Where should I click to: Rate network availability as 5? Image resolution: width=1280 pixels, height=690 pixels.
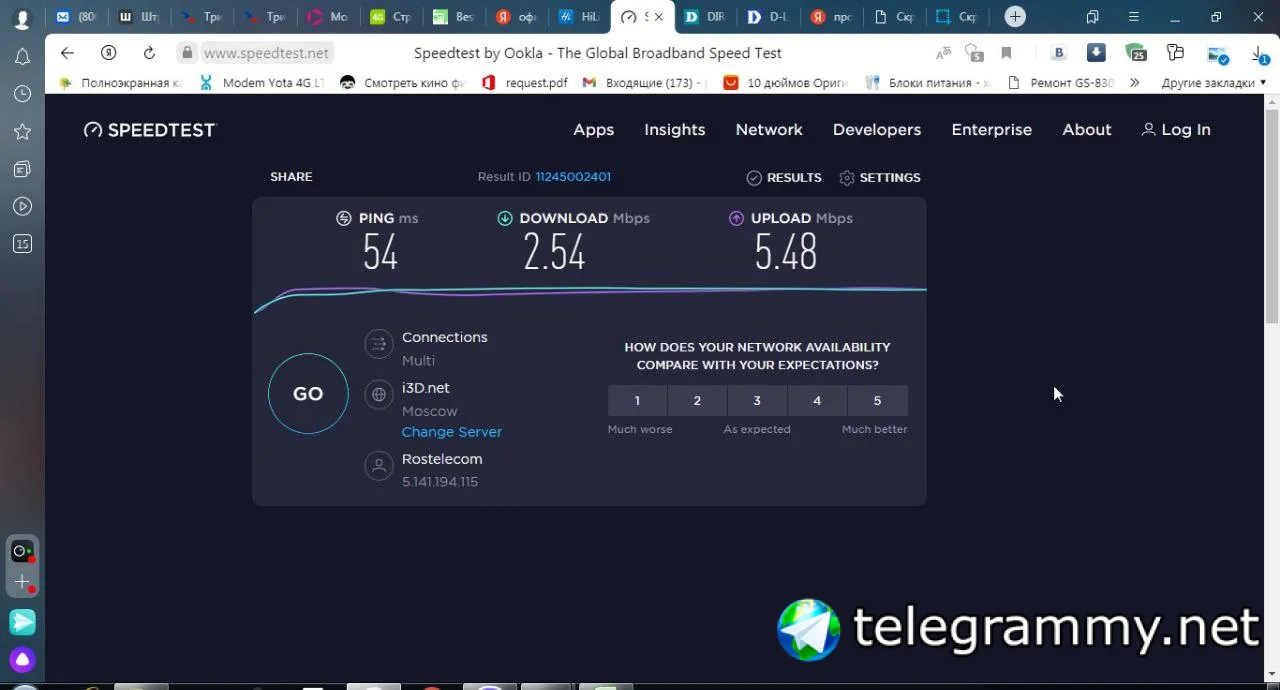click(x=877, y=401)
